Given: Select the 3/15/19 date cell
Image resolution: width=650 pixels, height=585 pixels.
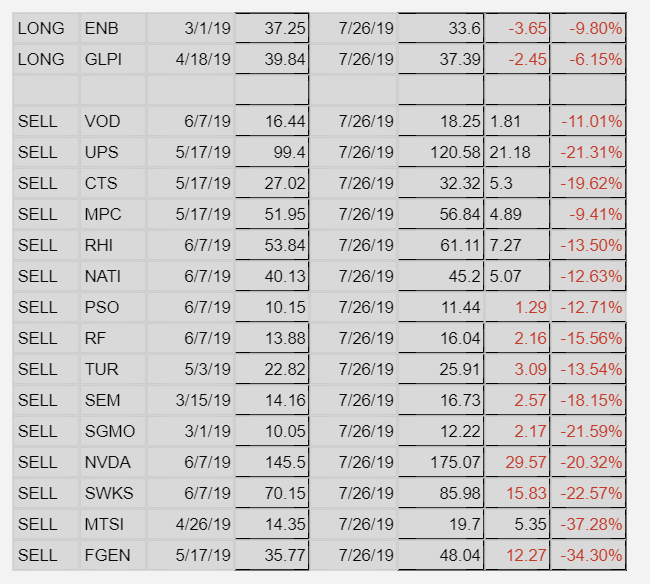Looking at the screenshot, I should click(190, 401).
